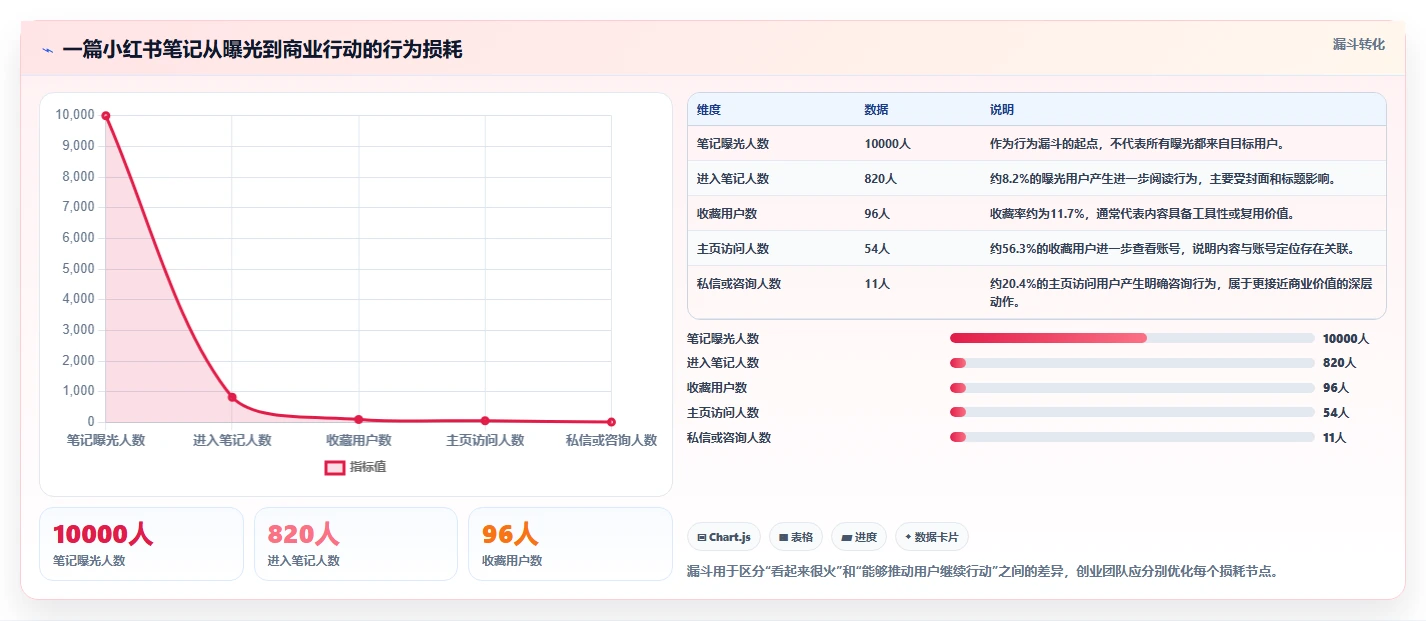Select the Chart.js tag chip
This screenshot has height=621, width=1426.
pyautogui.click(x=723, y=537)
